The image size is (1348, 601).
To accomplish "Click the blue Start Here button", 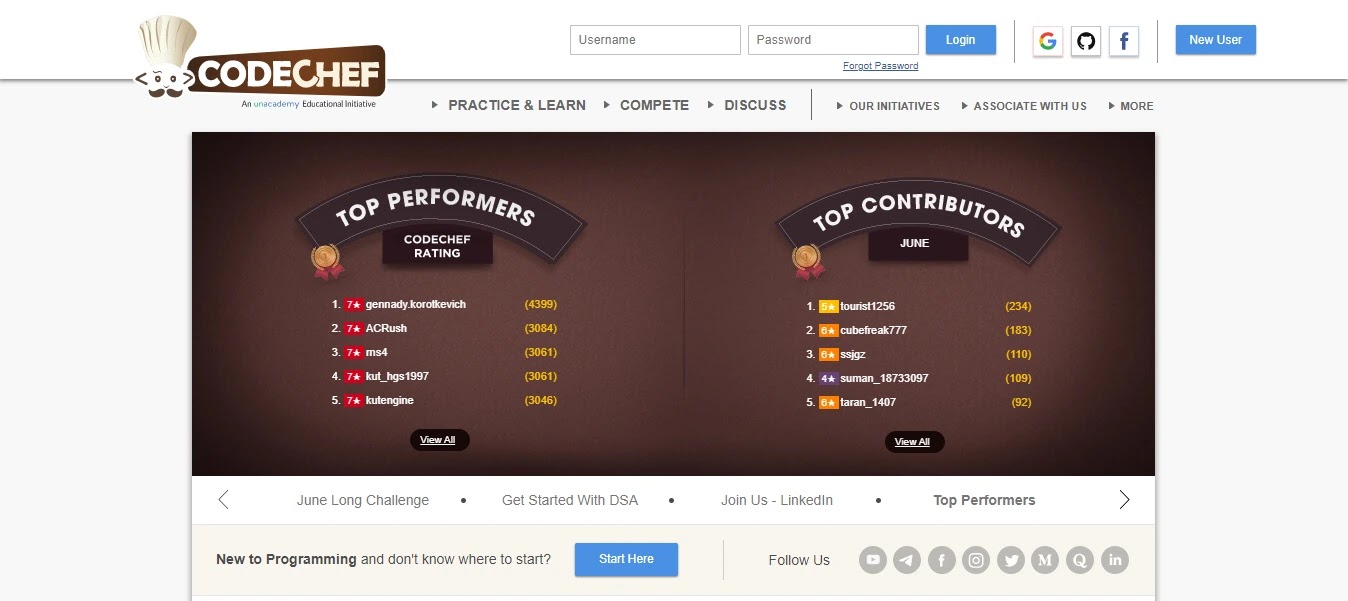I will coord(626,560).
